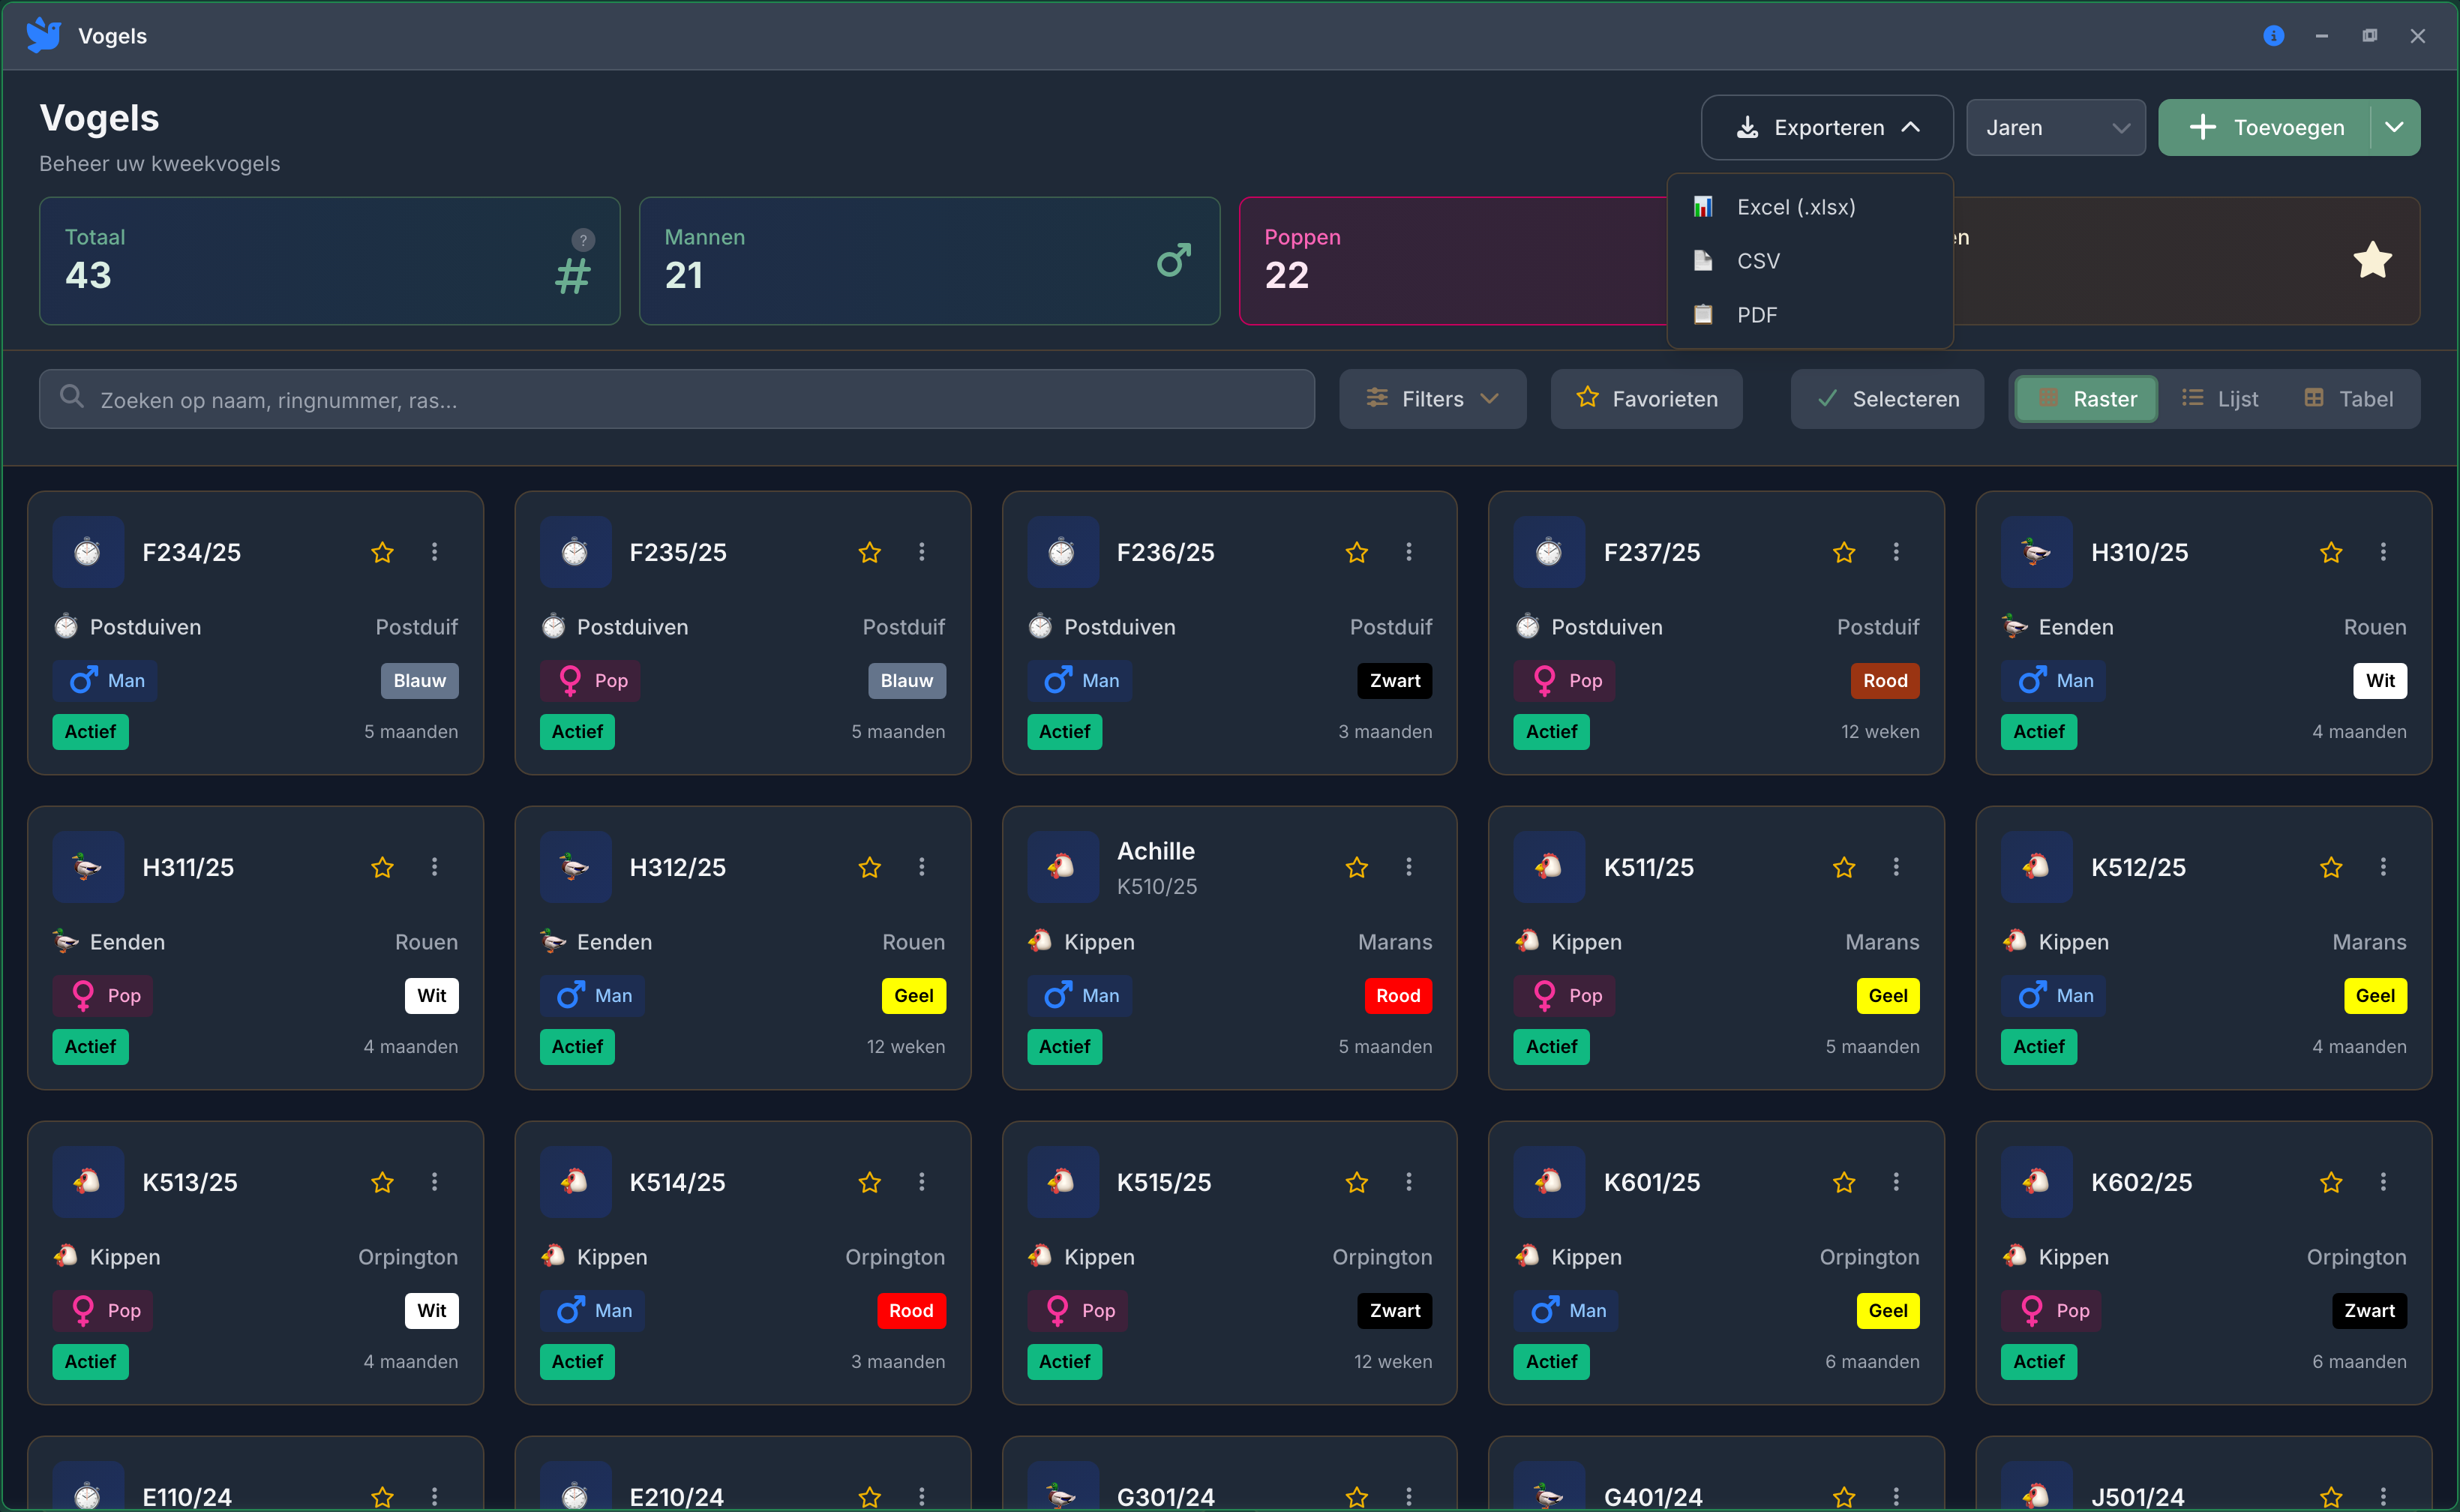Mark Achille as favorite with the star
2460x1512 pixels.
click(1357, 867)
